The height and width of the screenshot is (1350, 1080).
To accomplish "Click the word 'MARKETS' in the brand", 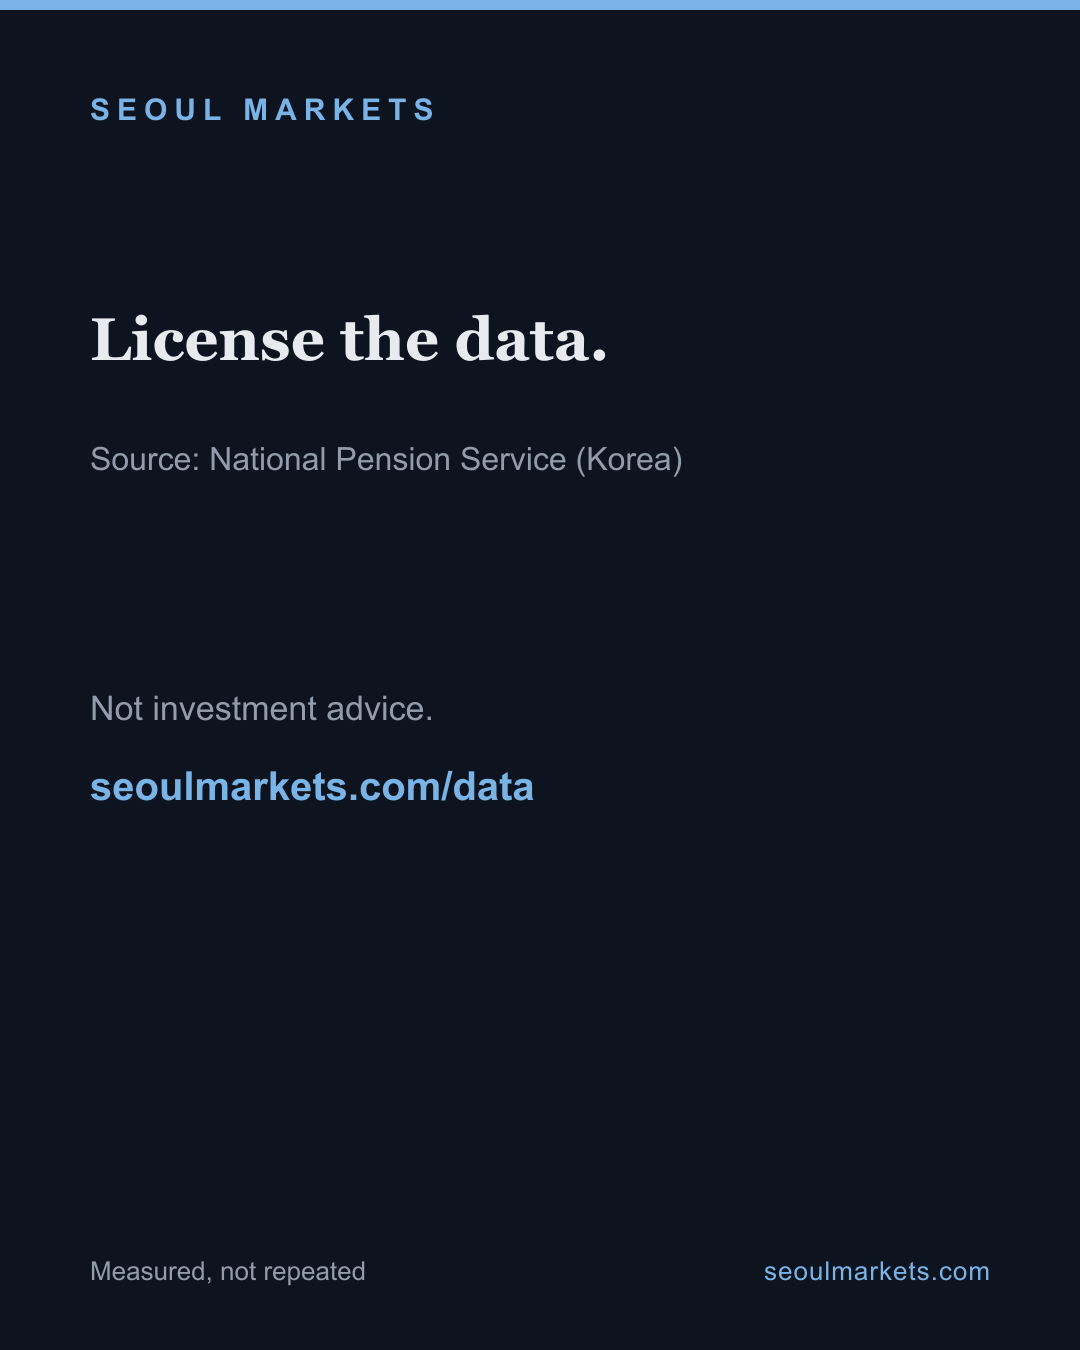I will 339,109.
